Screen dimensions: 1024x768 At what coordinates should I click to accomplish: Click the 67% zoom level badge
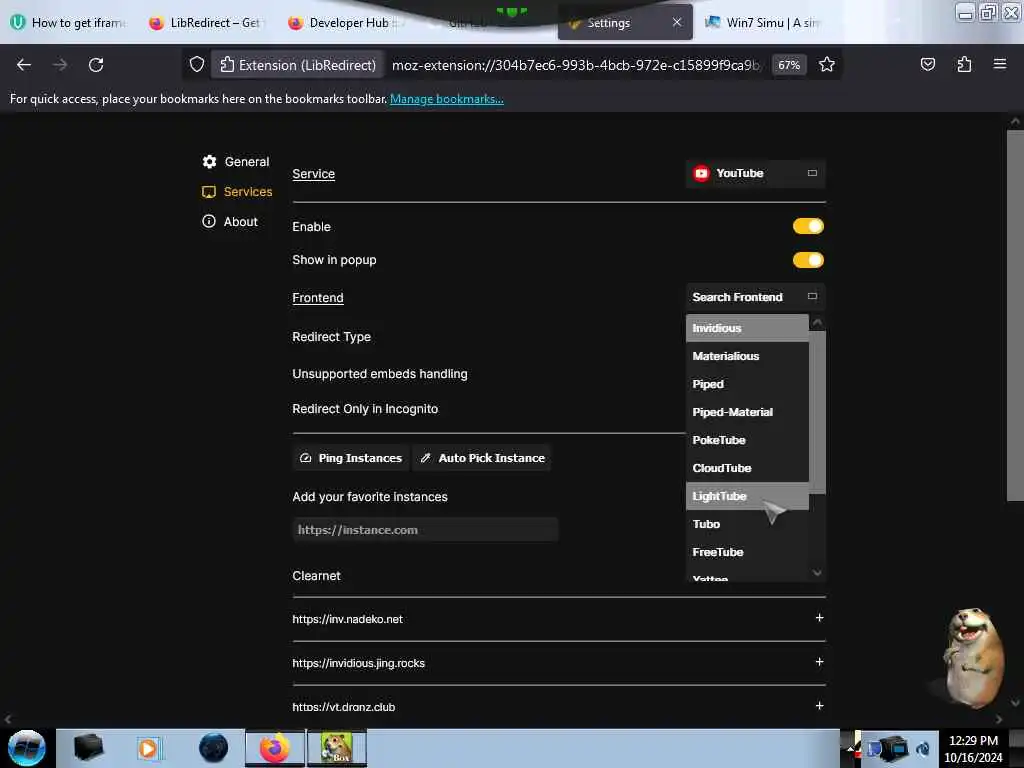(x=789, y=65)
